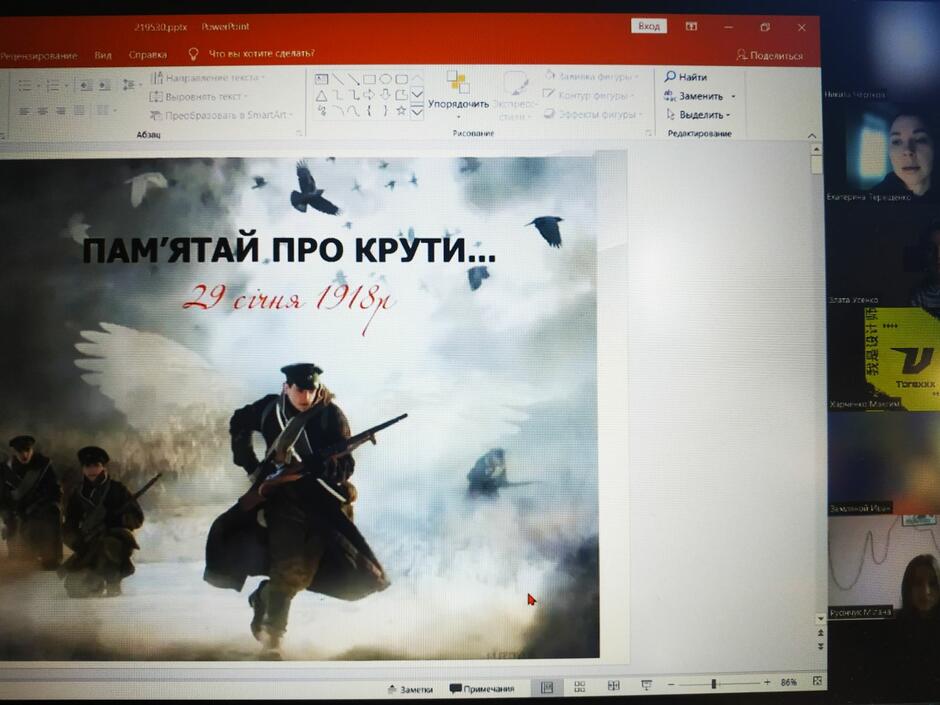Open Select (Выделить) dropdown
This screenshot has width=940, height=705.
(x=698, y=115)
